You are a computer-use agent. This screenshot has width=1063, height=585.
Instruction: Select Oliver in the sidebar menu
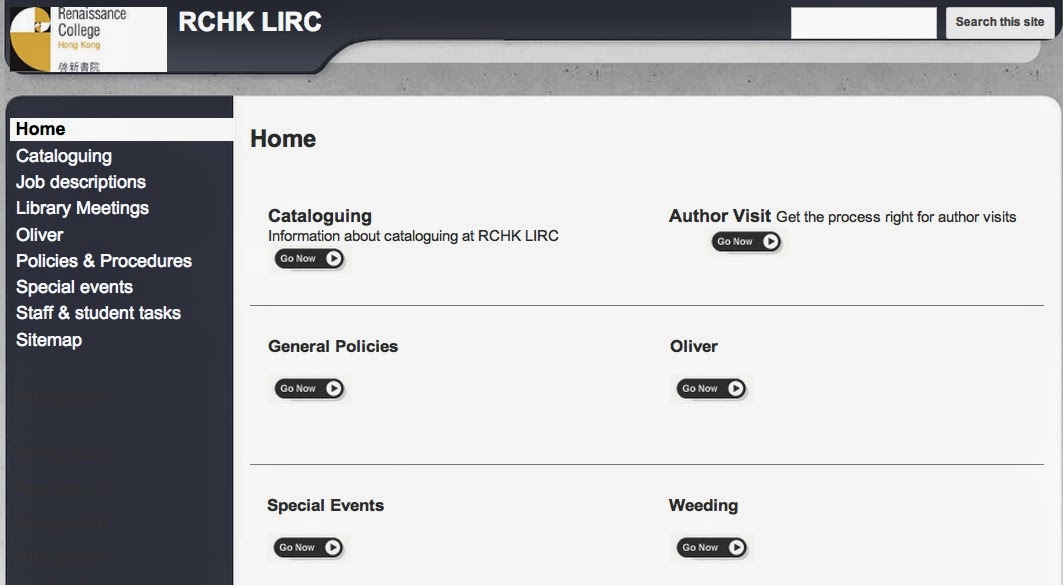pyautogui.click(x=39, y=235)
